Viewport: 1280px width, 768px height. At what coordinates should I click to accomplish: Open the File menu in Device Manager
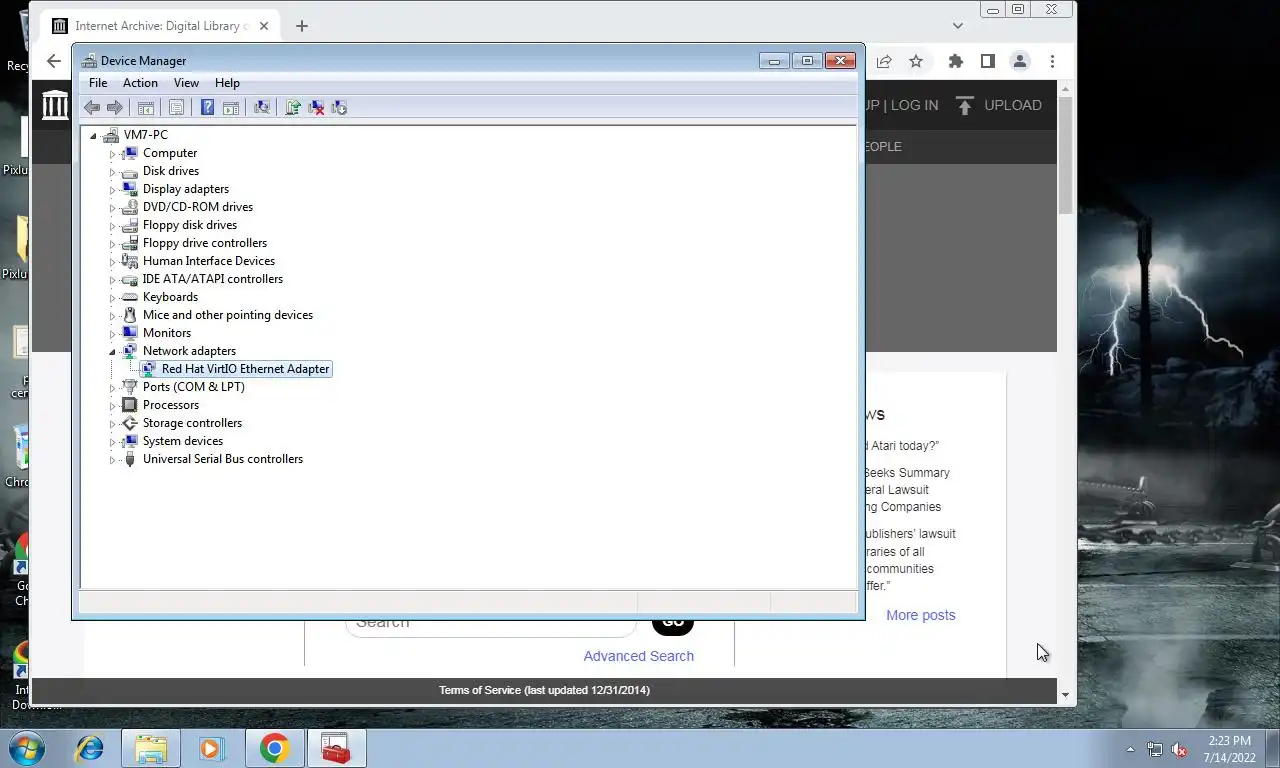pos(98,83)
